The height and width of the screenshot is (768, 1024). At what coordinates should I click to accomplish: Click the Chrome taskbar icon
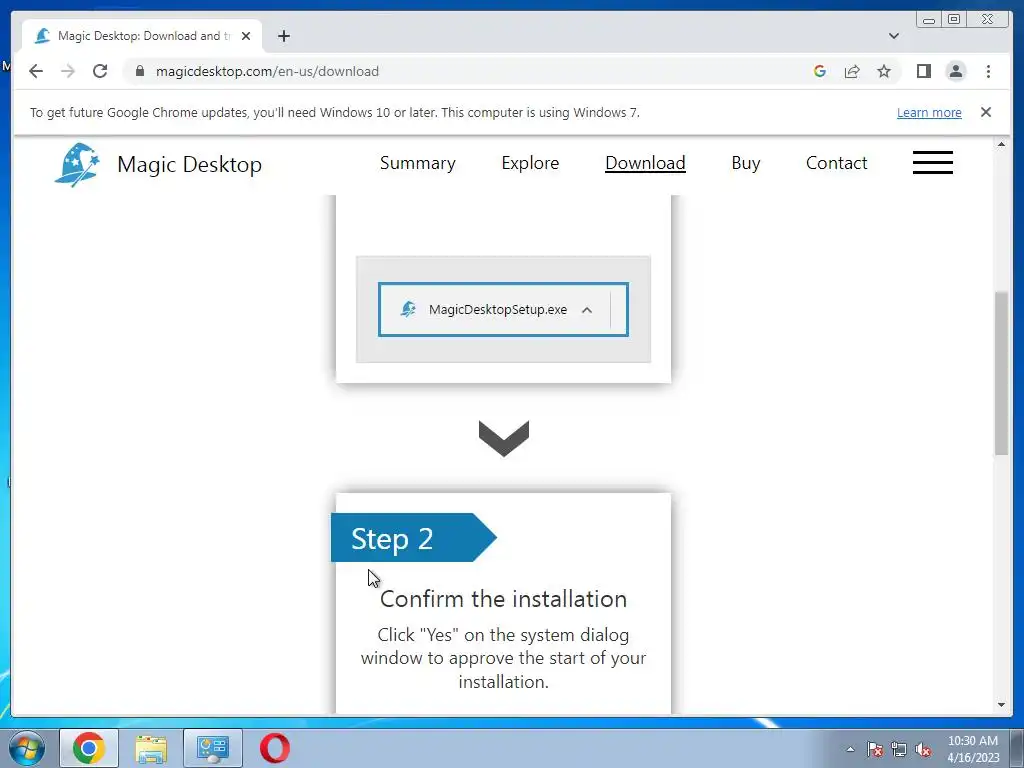[89, 748]
